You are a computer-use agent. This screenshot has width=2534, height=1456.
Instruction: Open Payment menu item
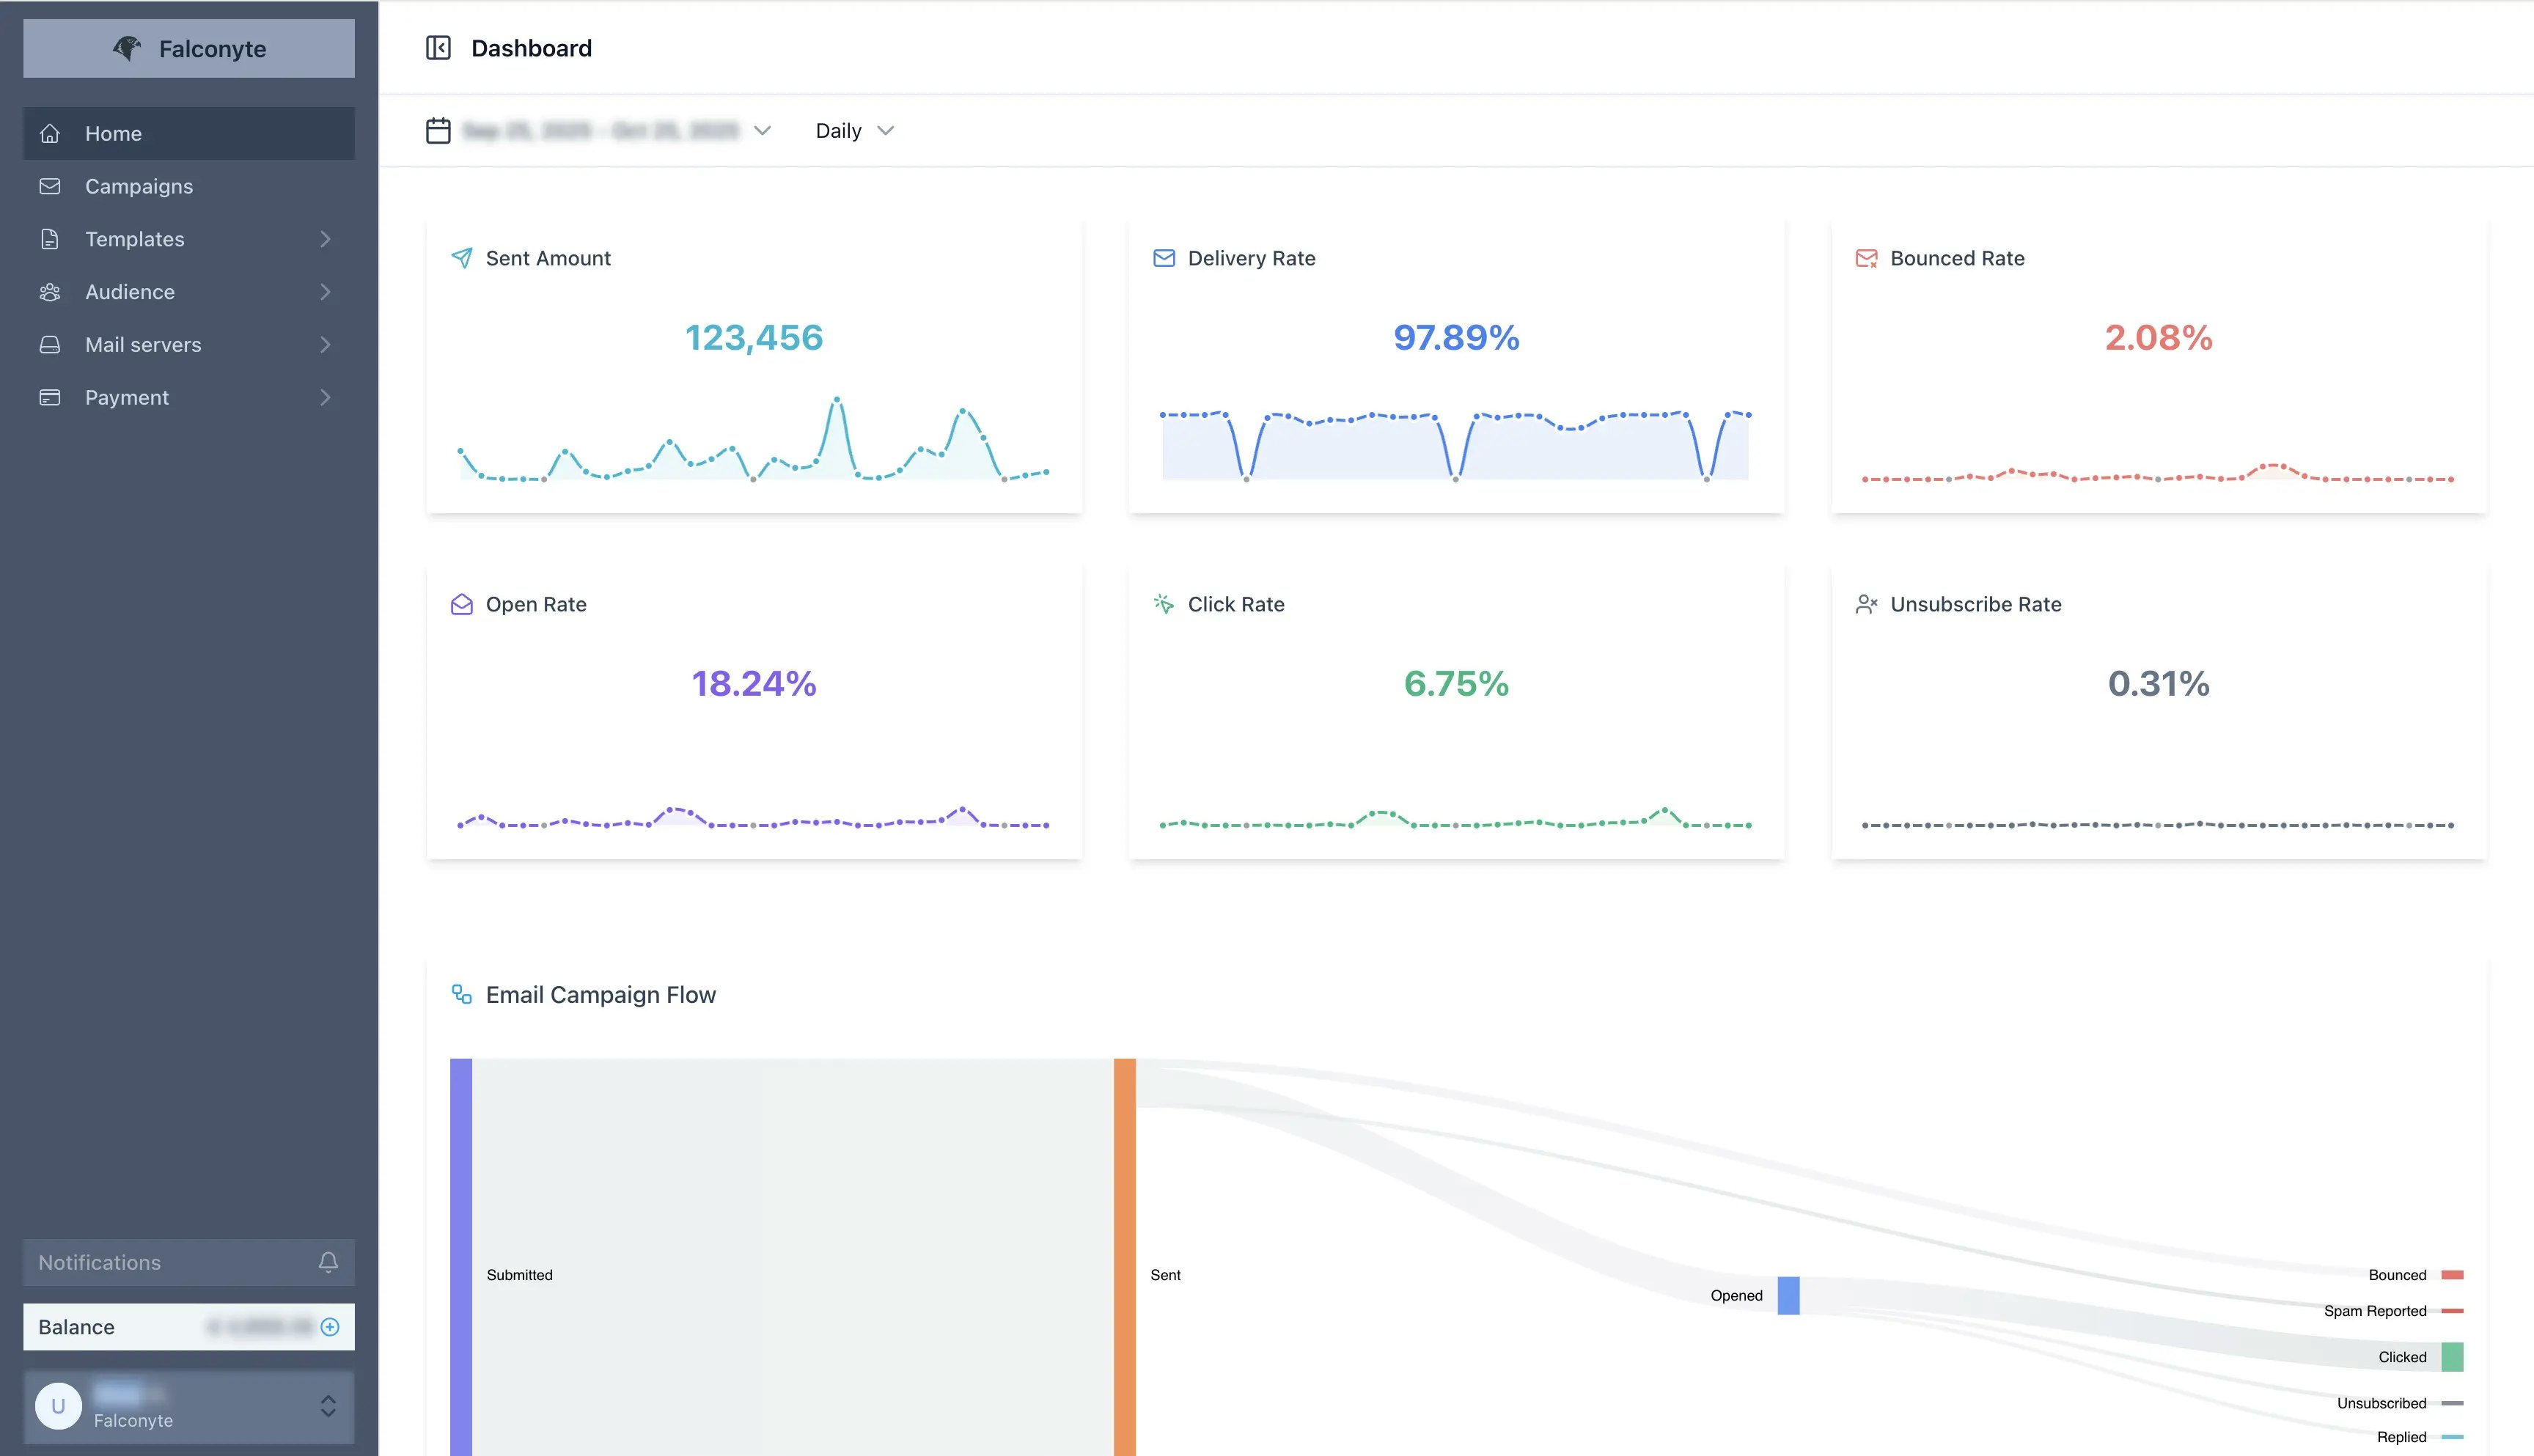click(189, 398)
